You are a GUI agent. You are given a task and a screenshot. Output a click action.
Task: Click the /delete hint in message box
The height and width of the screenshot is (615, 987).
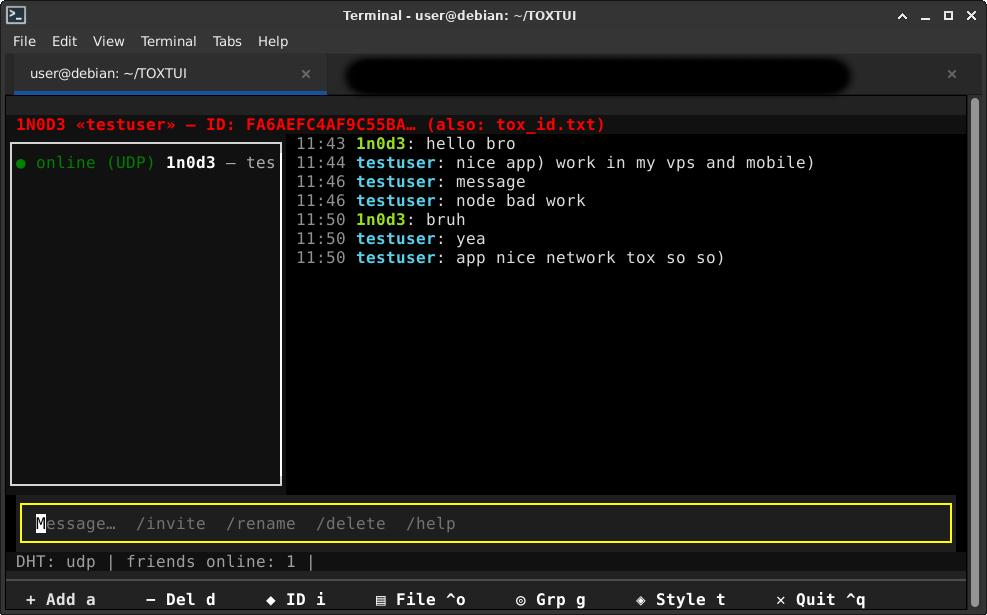pos(351,524)
